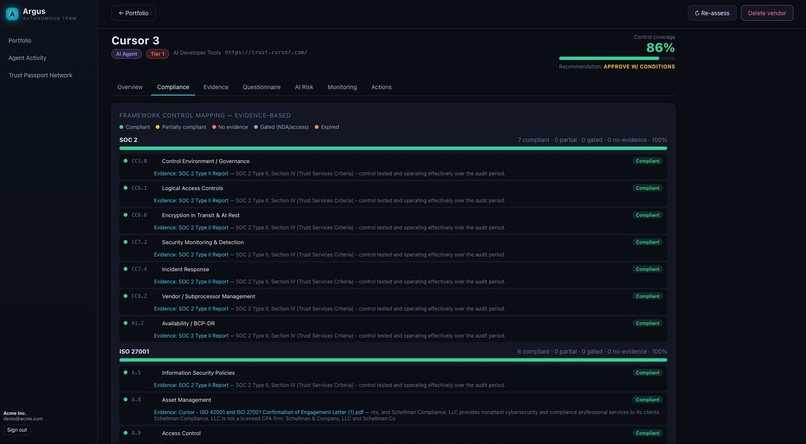The image size is (806, 444).
Task: Click the Argus logo icon
Action: pyautogui.click(x=12, y=14)
